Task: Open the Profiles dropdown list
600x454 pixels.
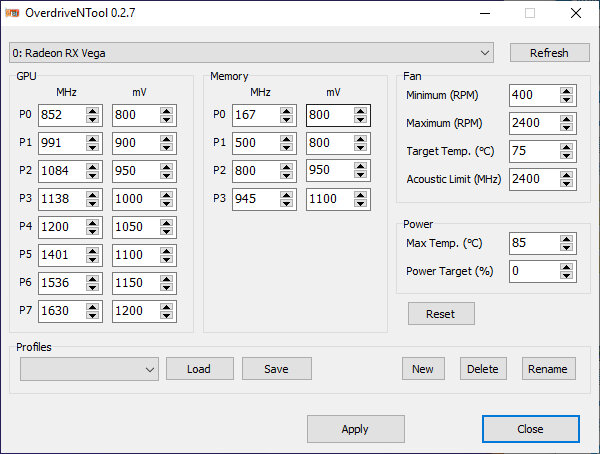Action: tap(89, 369)
